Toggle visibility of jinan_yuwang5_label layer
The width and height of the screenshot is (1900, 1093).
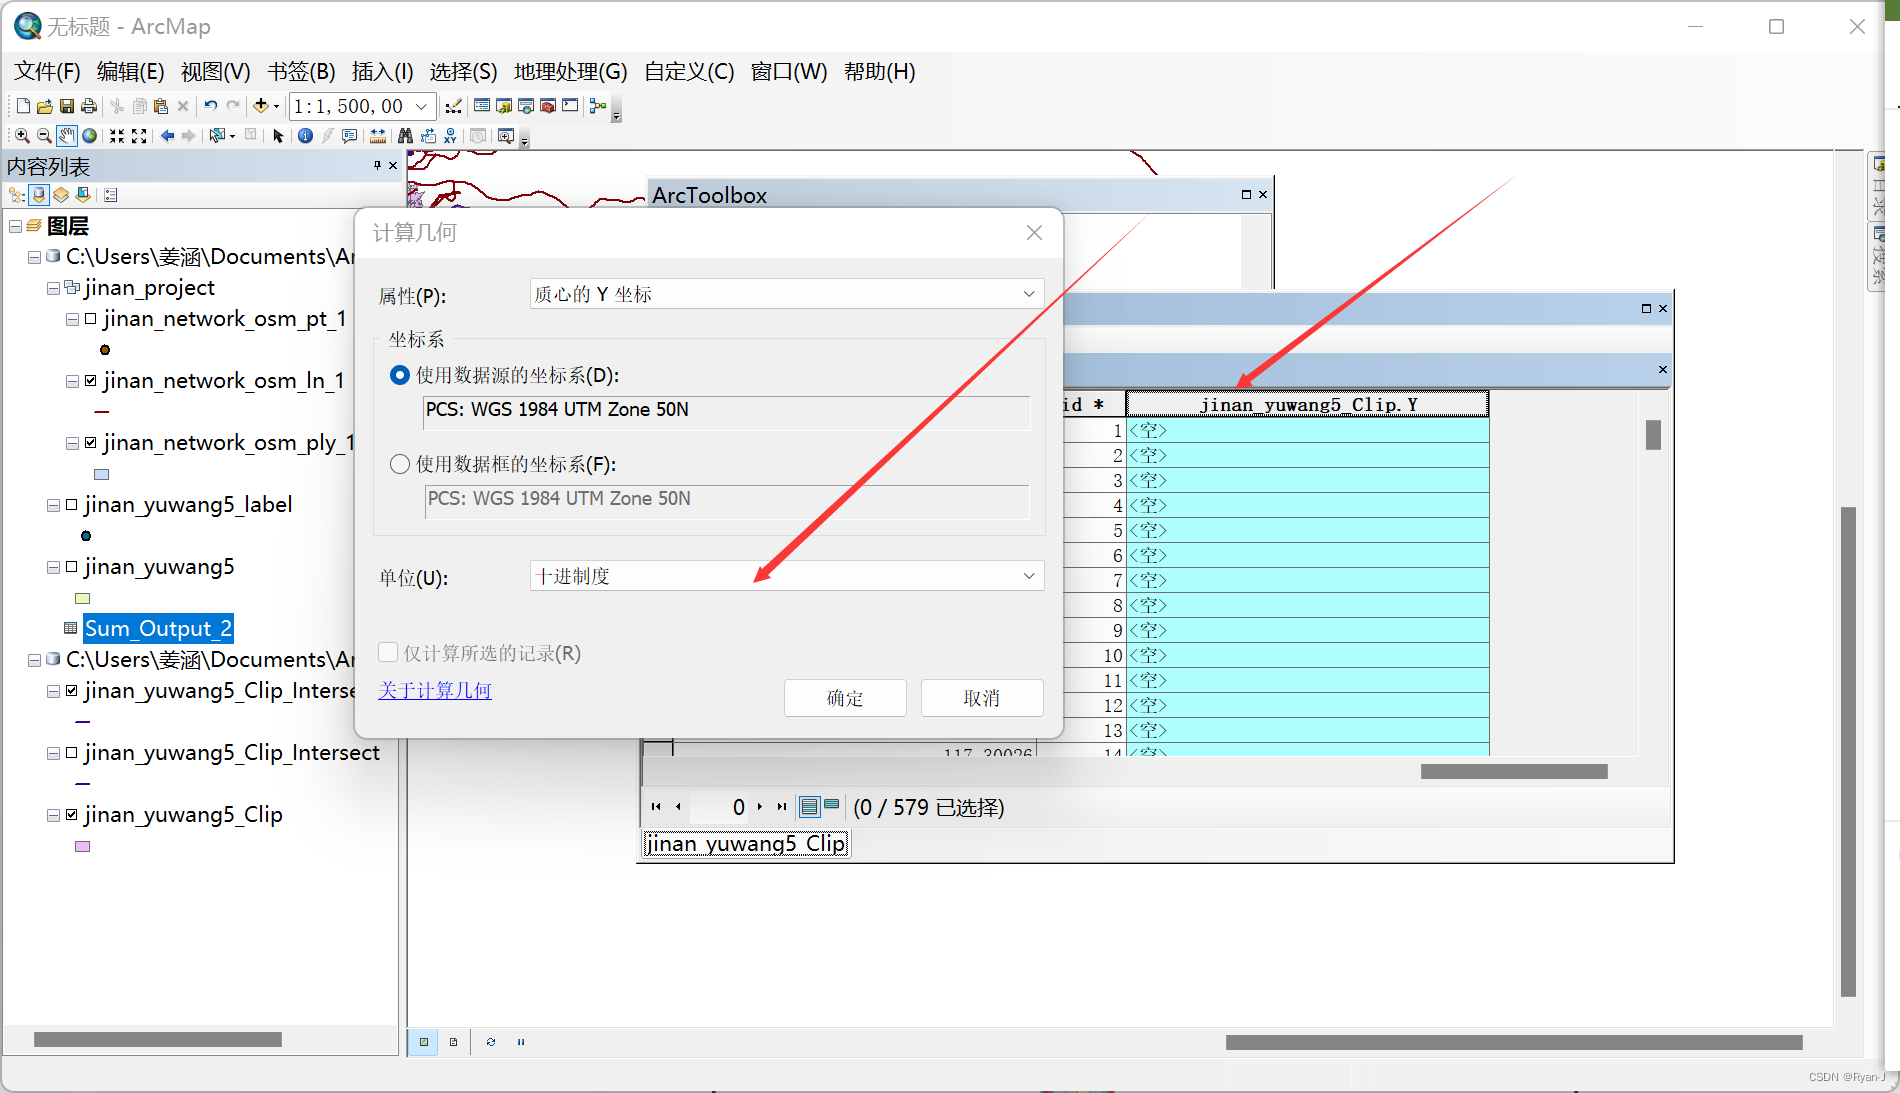(72, 505)
